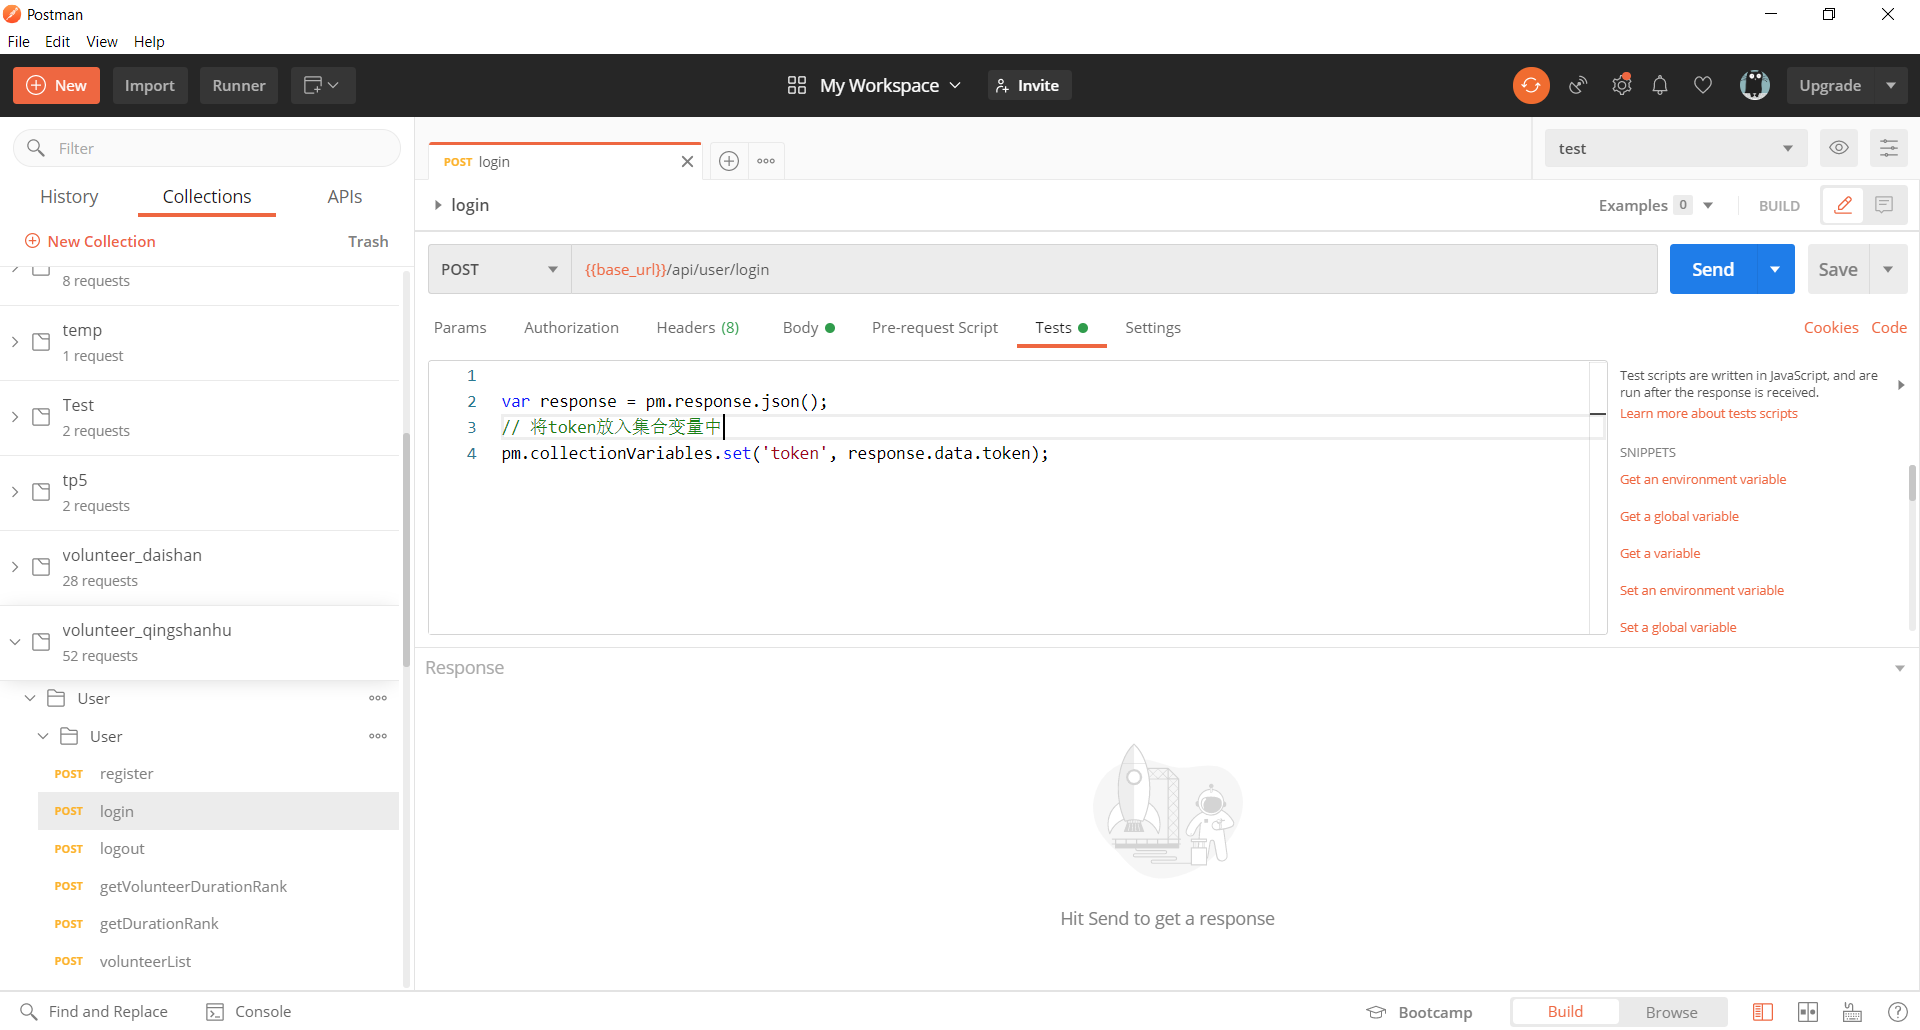Expand the login request description
Viewport: 1920px width, 1030px height.
(438, 205)
